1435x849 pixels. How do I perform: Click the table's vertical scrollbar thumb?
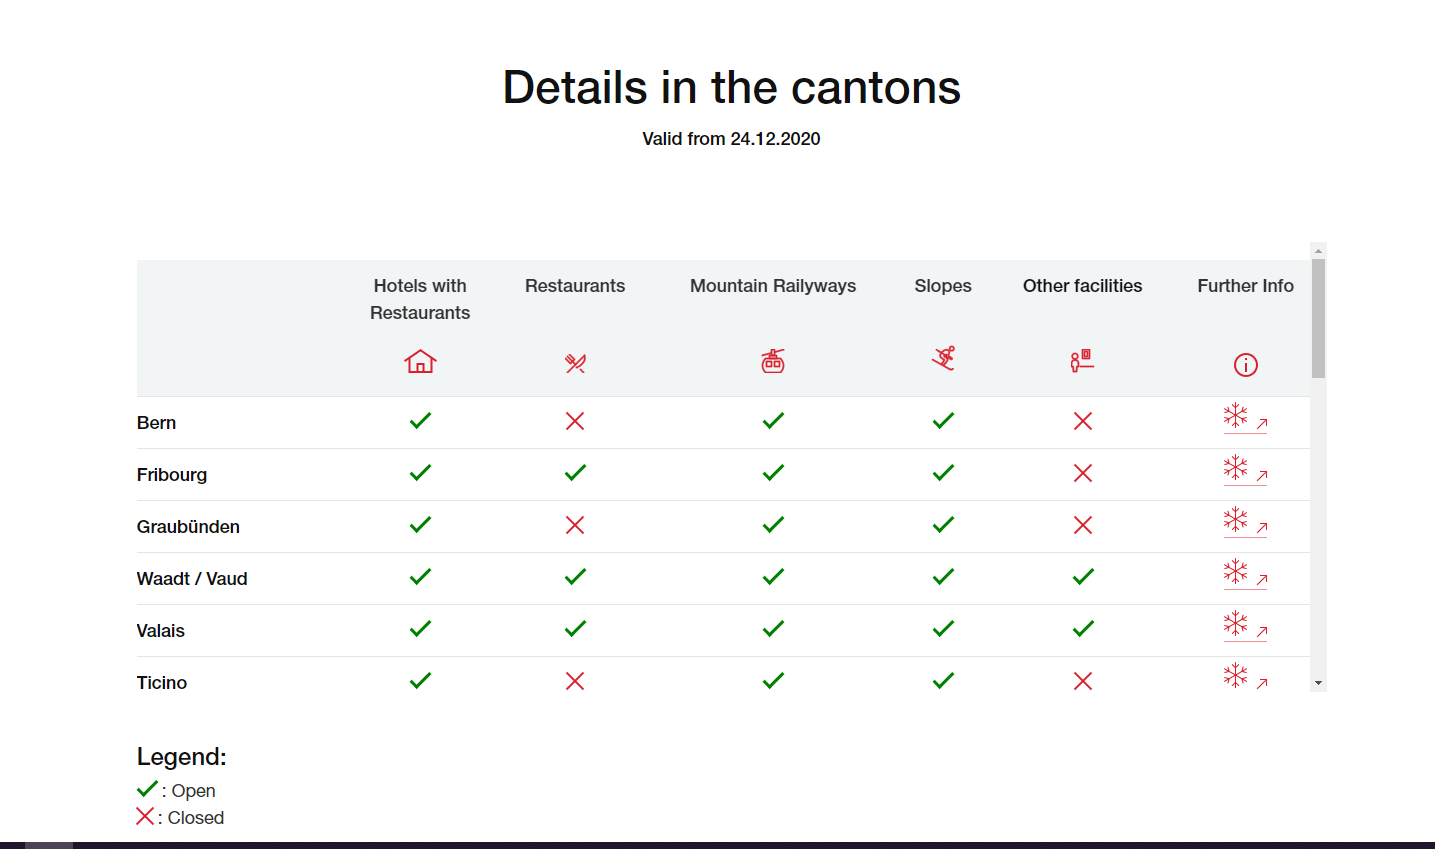1318,318
